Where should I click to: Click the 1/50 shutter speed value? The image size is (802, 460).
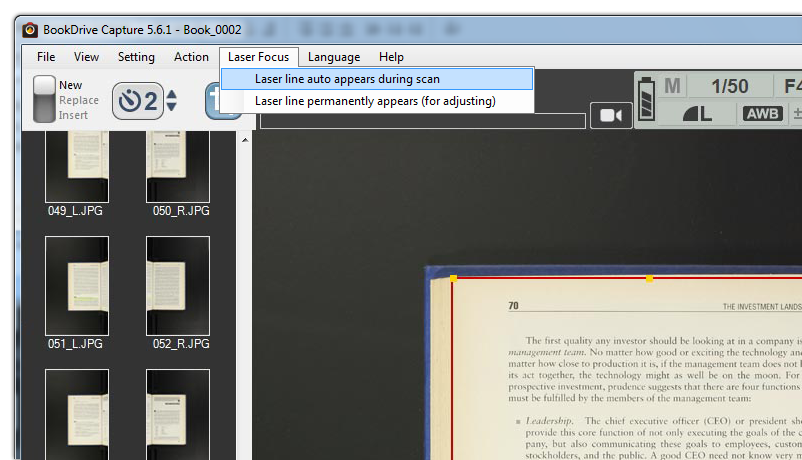coord(730,86)
